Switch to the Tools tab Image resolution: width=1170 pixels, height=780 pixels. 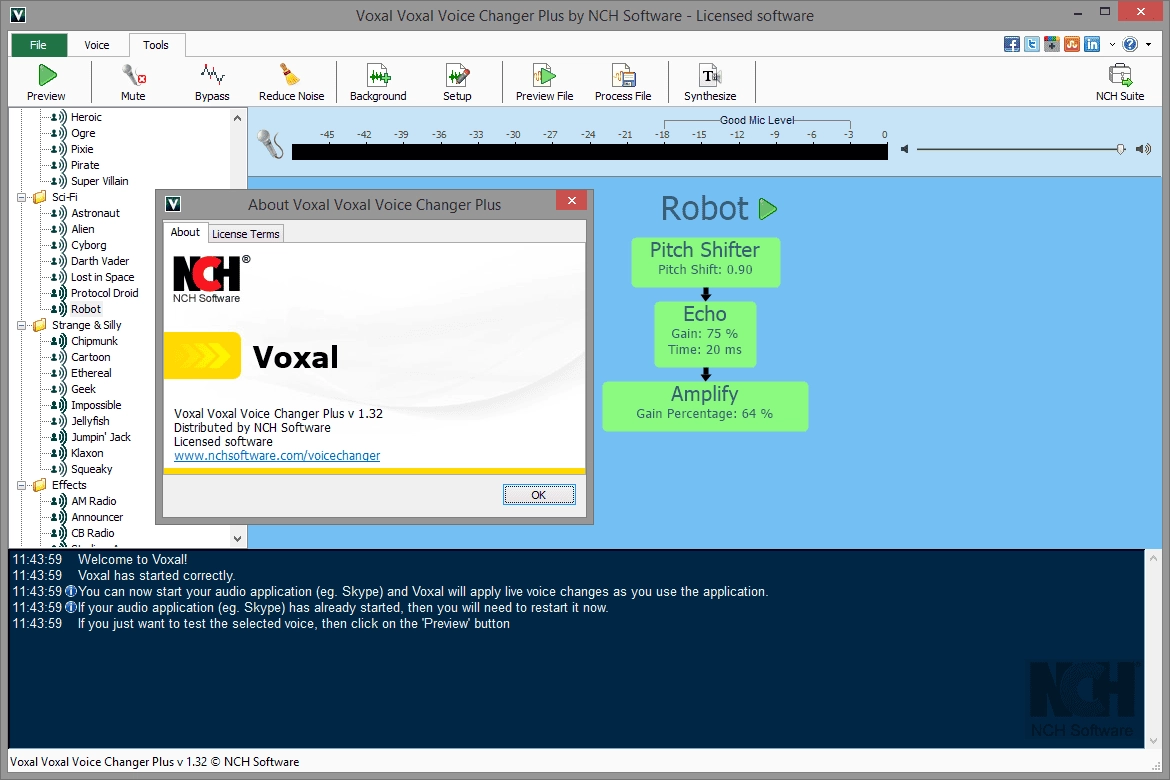tap(156, 45)
